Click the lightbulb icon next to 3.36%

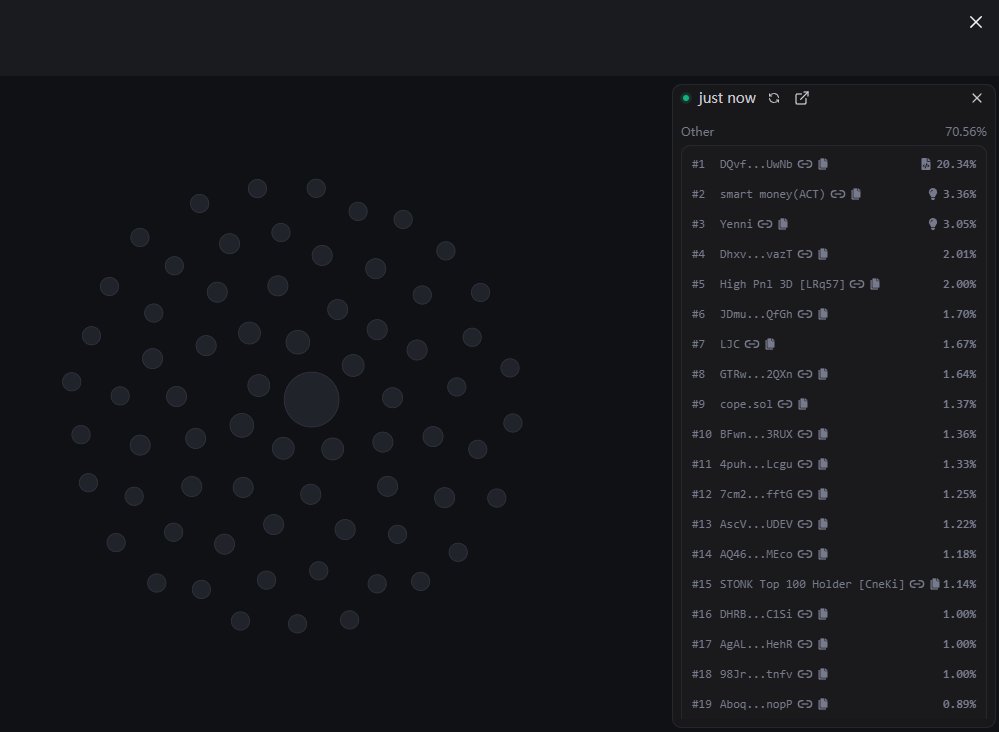coord(933,194)
